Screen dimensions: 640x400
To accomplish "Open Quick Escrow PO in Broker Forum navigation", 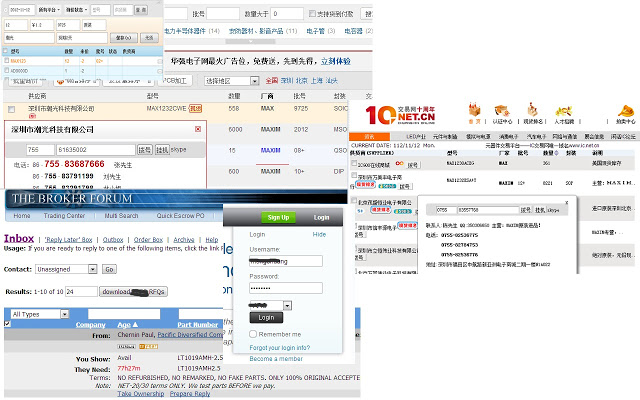I will [180, 216].
